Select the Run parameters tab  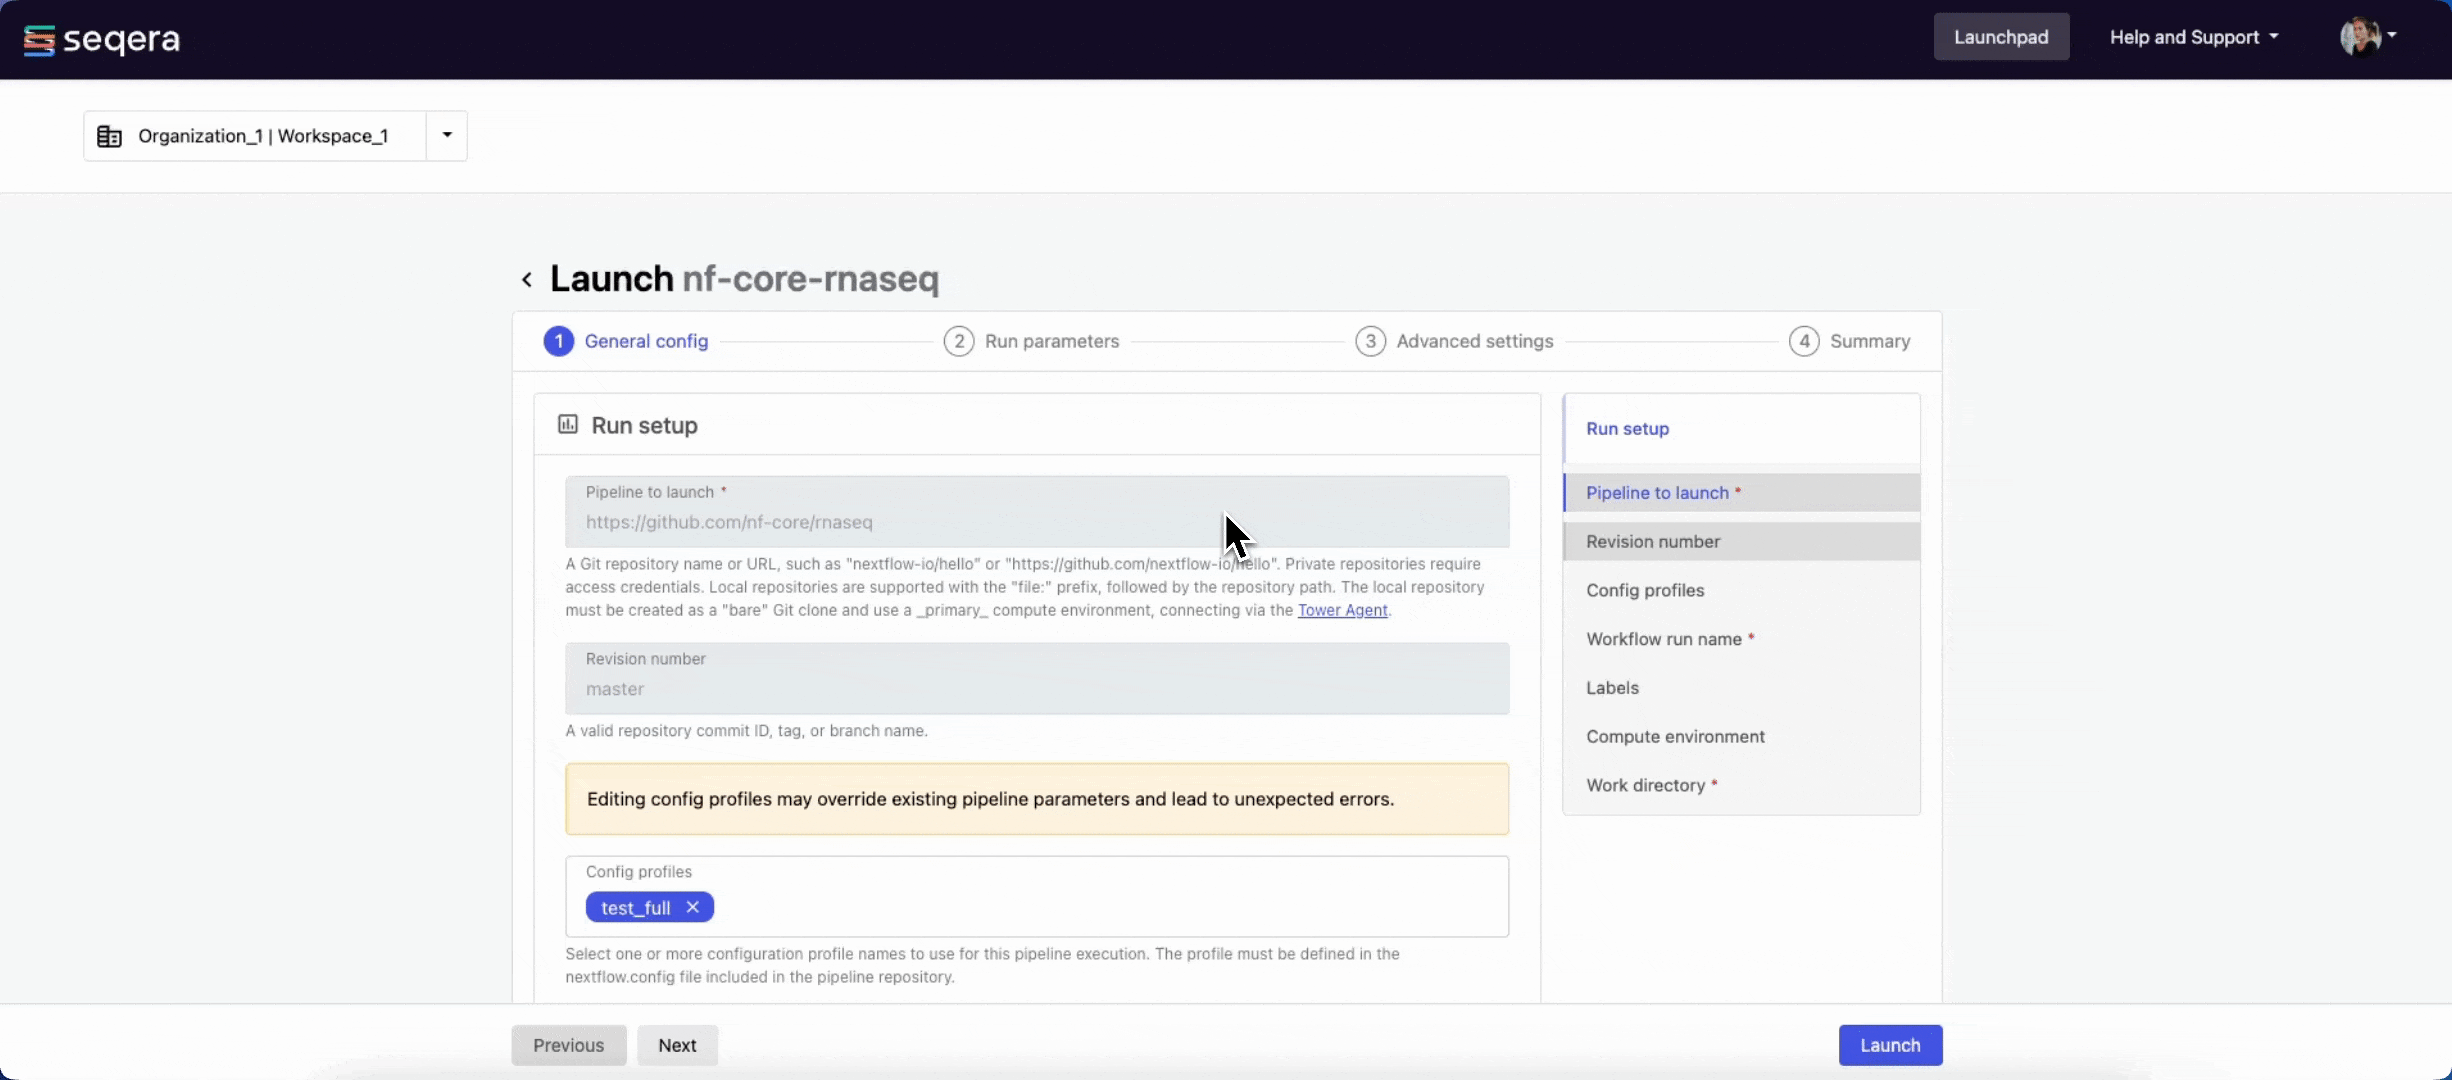tap(1051, 341)
